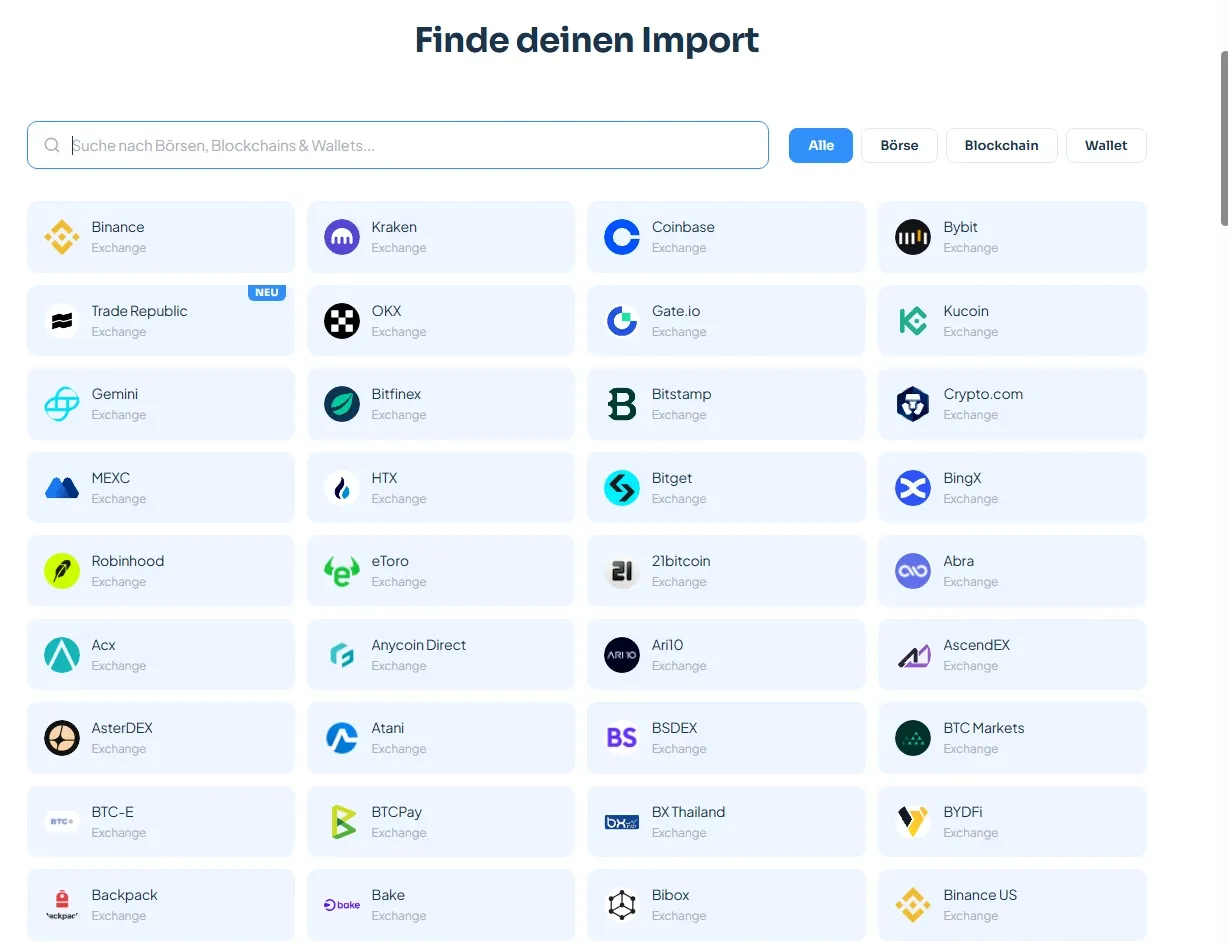
Task: Select the Börse filter tab
Action: (899, 145)
